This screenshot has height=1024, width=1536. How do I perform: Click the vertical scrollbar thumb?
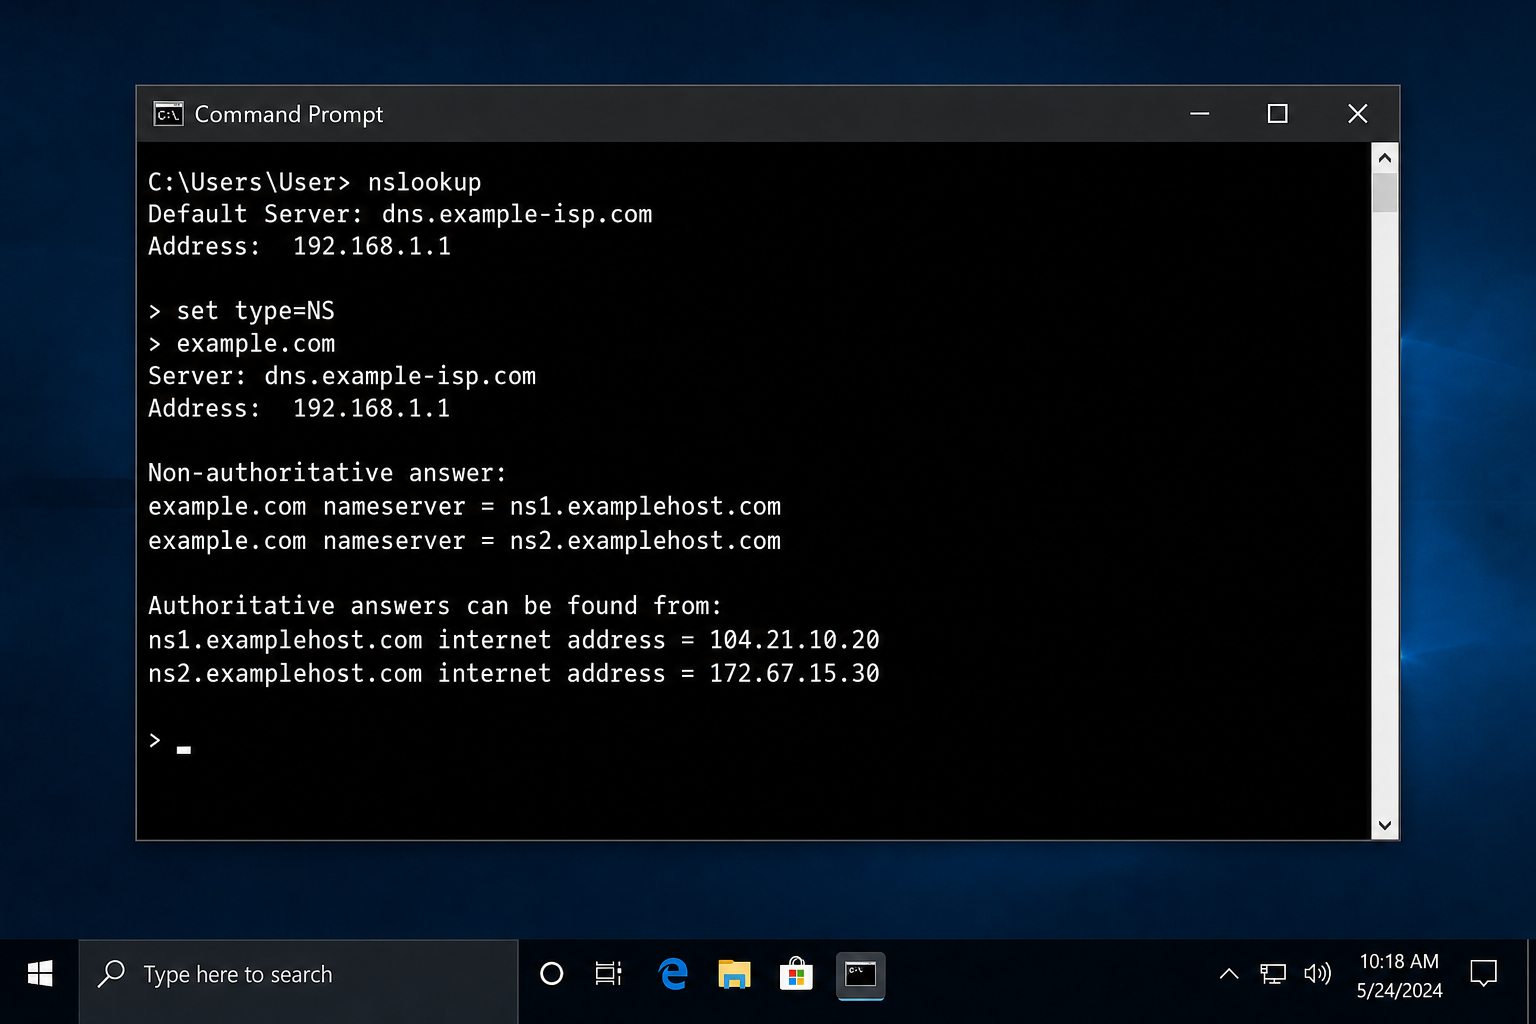click(1385, 192)
